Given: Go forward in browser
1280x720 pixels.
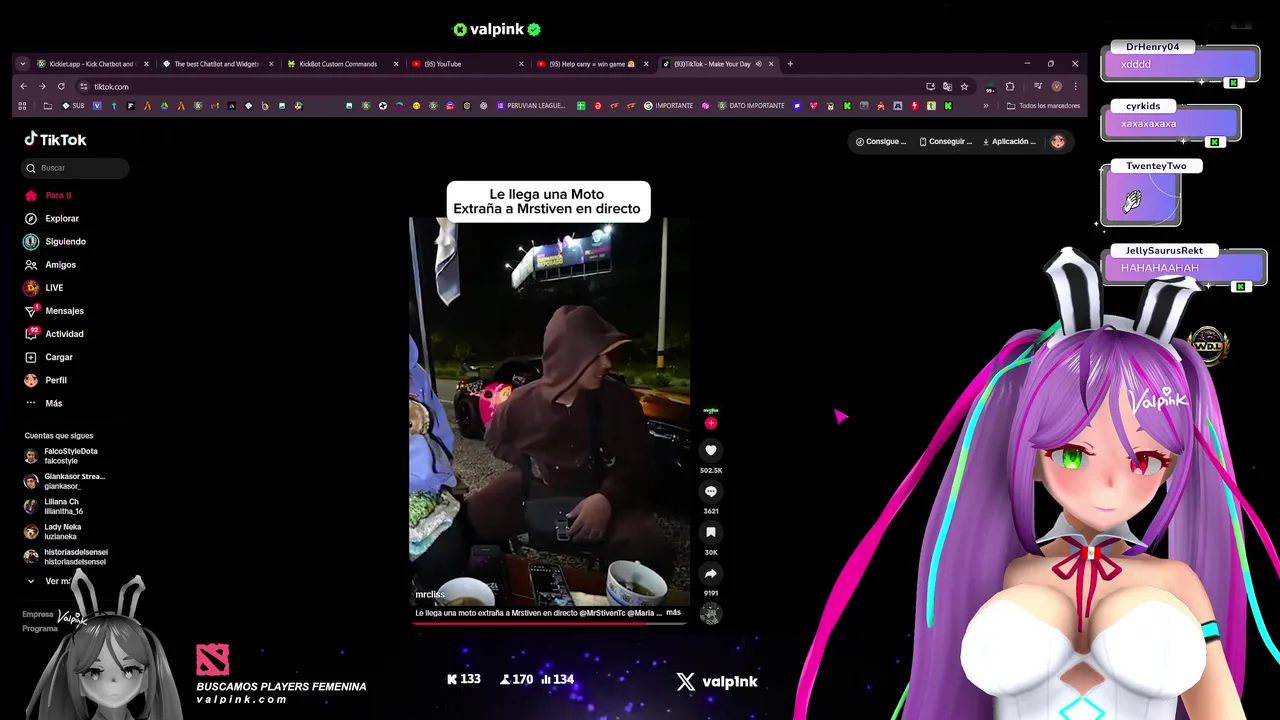Looking at the screenshot, I should click(42, 86).
